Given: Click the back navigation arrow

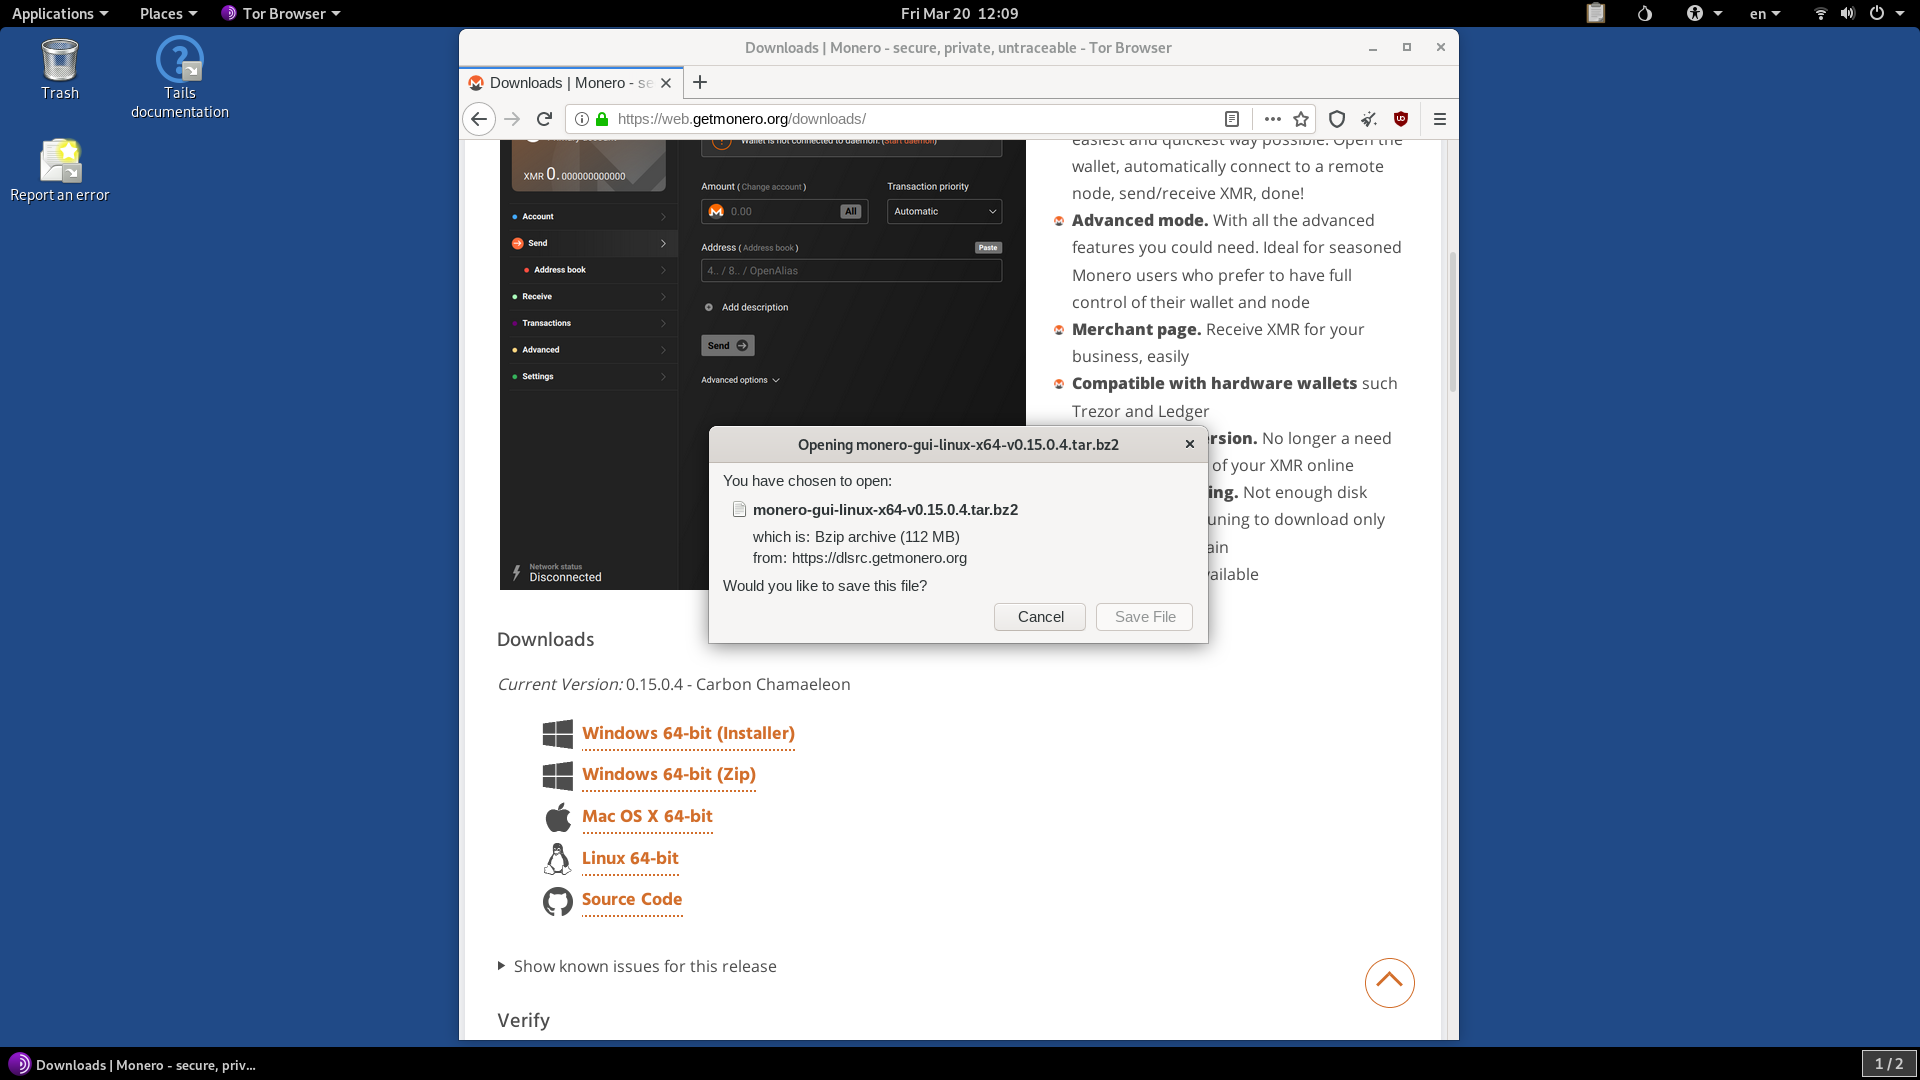Looking at the screenshot, I should (x=479, y=119).
